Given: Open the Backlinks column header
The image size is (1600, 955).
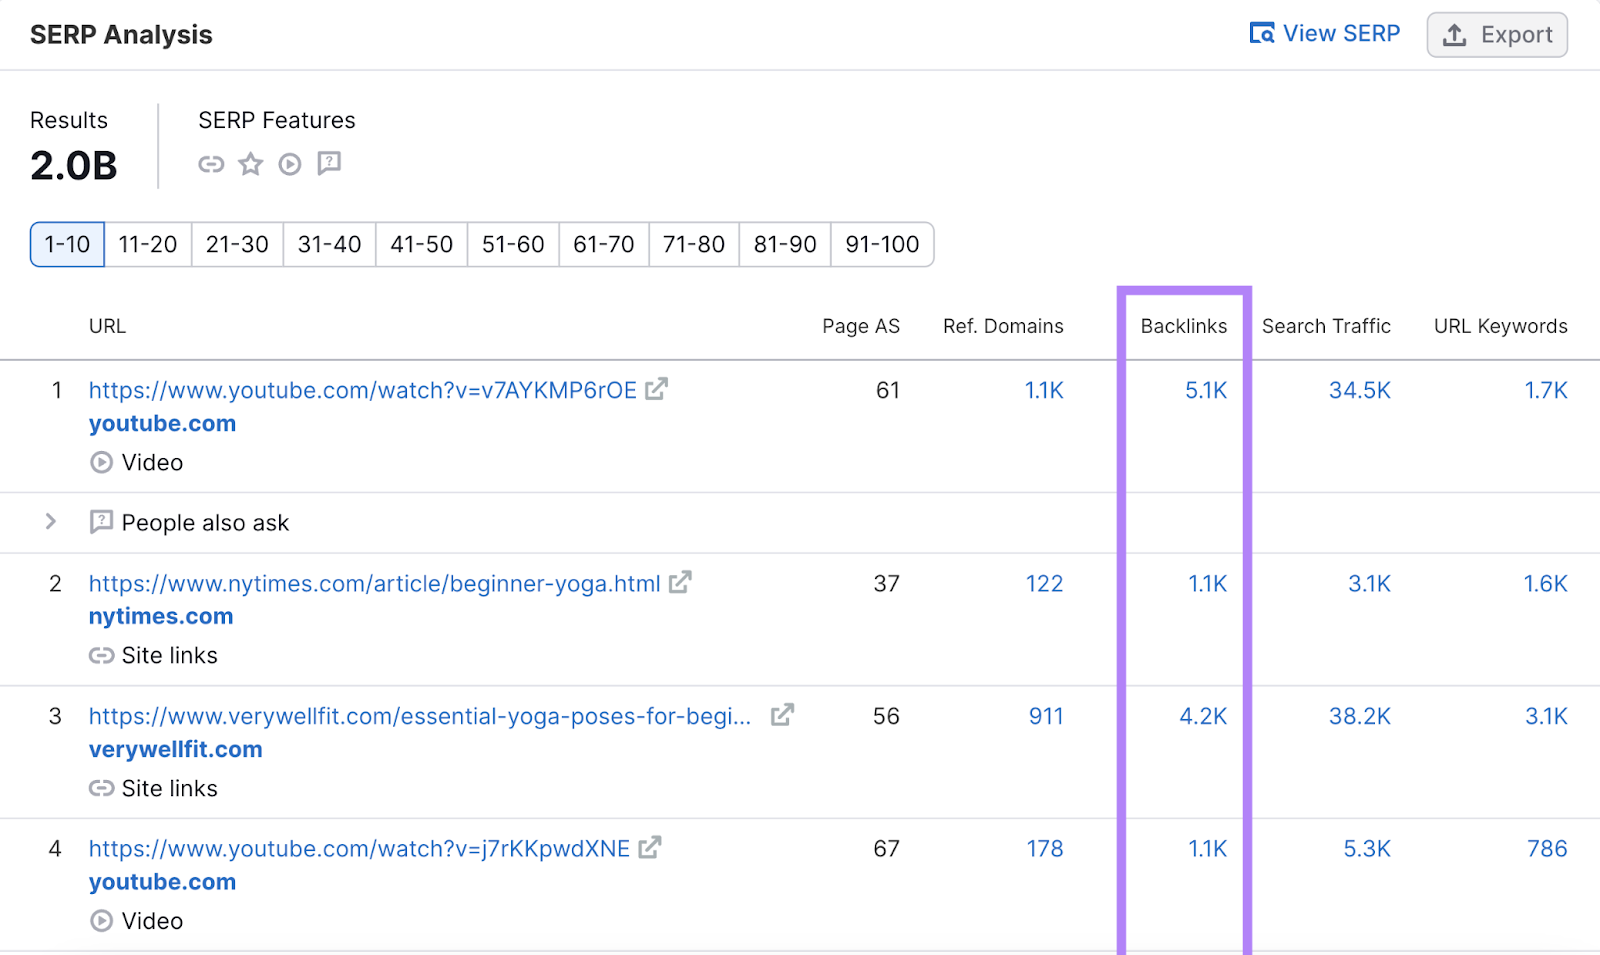Looking at the screenshot, I should tap(1184, 326).
